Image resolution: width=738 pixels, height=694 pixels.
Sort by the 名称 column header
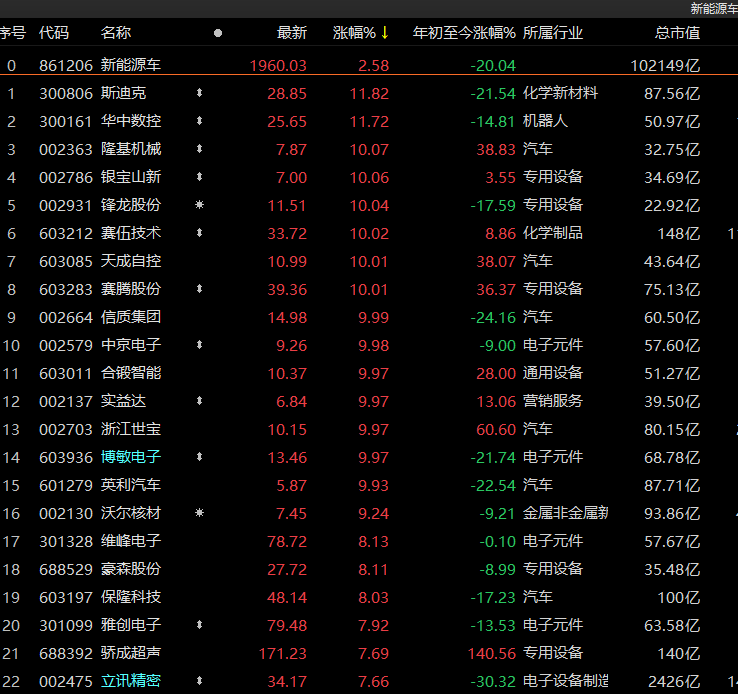(116, 32)
